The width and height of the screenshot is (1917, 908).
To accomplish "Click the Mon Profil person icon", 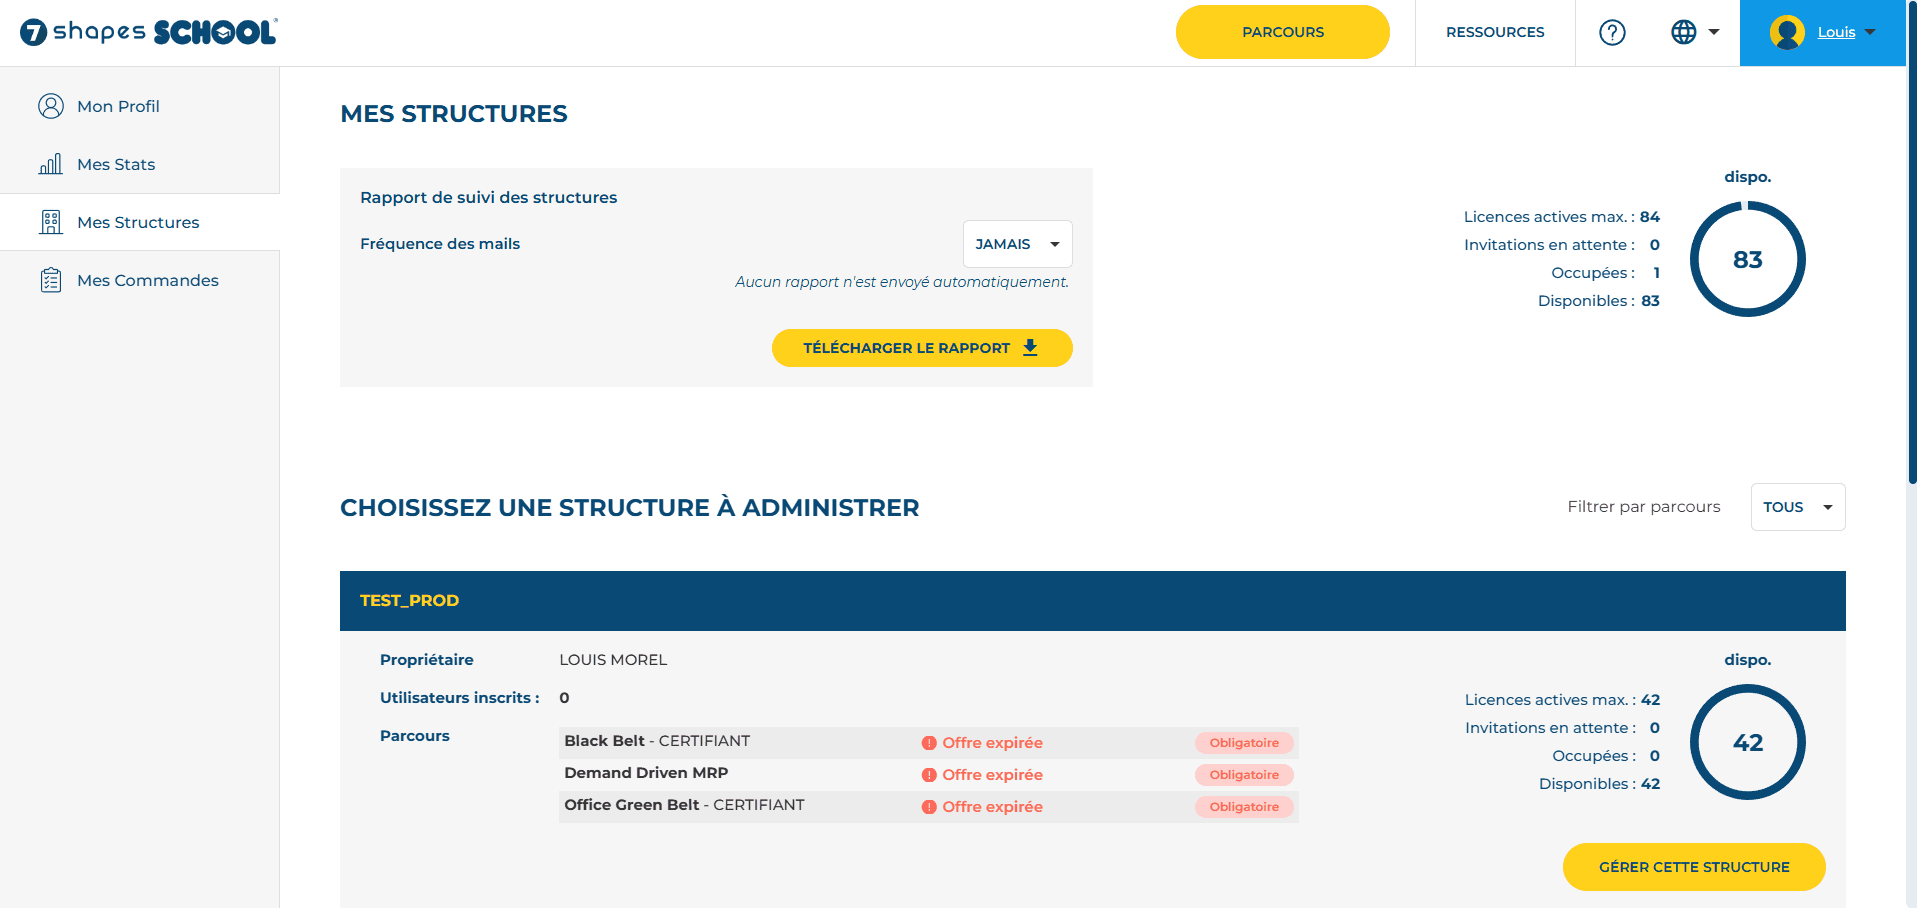I will (x=51, y=106).
